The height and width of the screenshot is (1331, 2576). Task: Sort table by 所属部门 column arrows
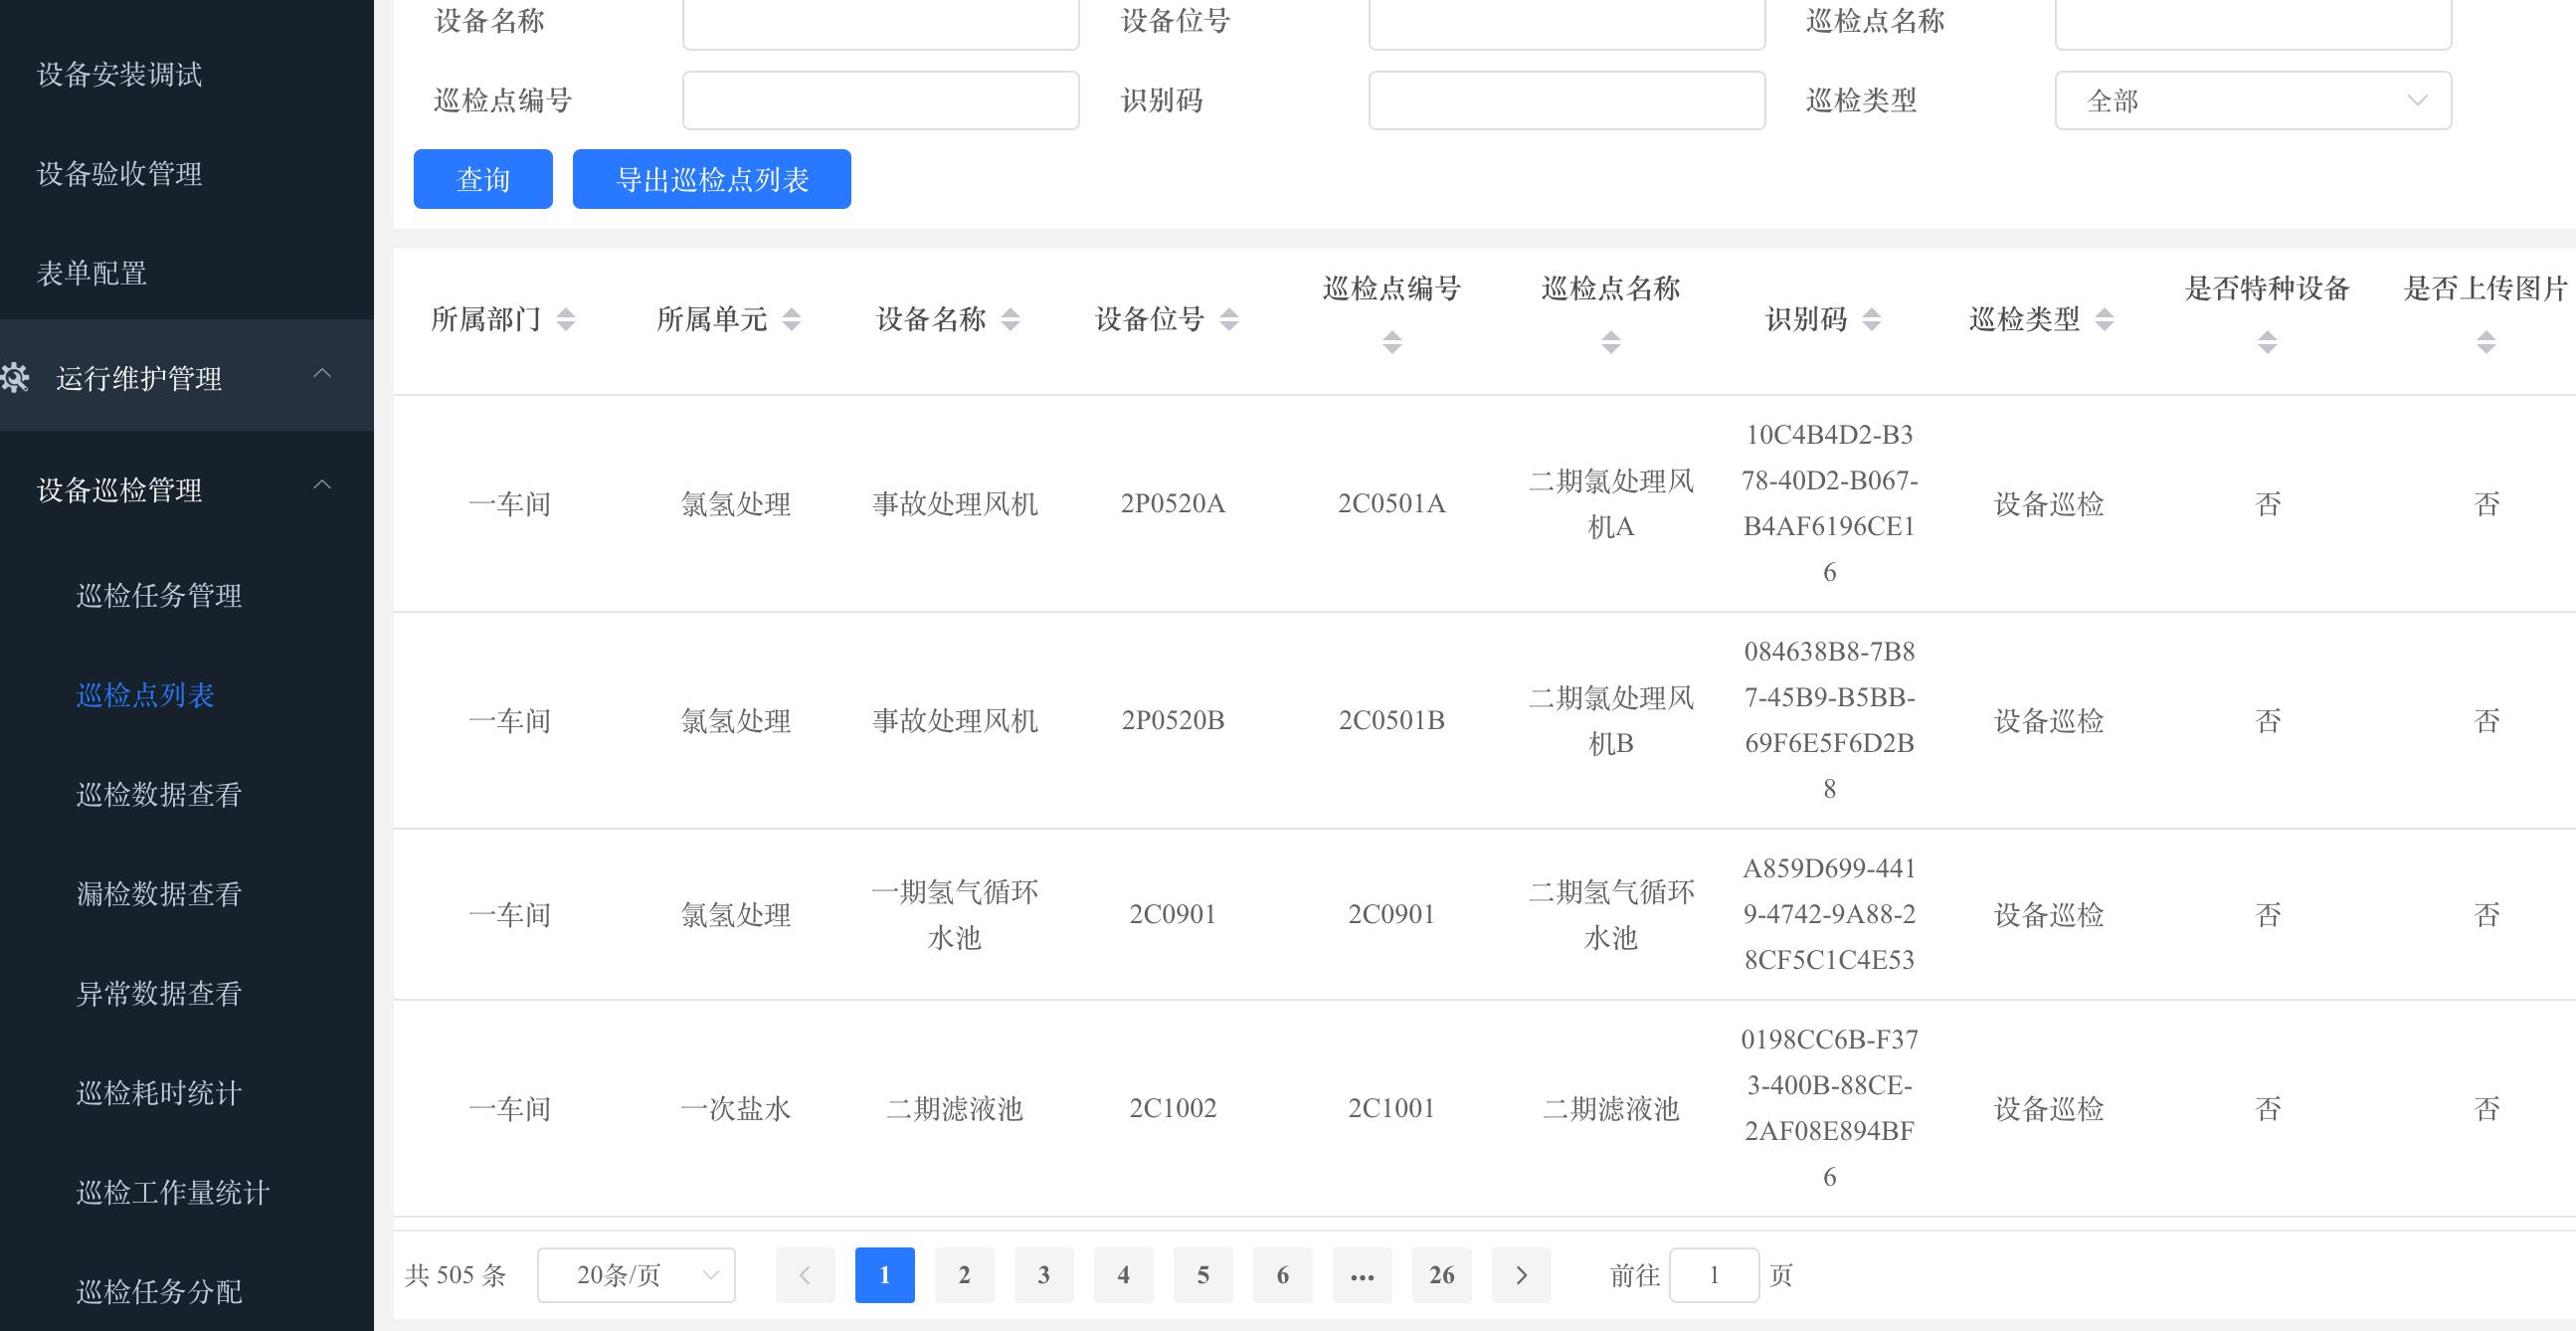tap(566, 319)
